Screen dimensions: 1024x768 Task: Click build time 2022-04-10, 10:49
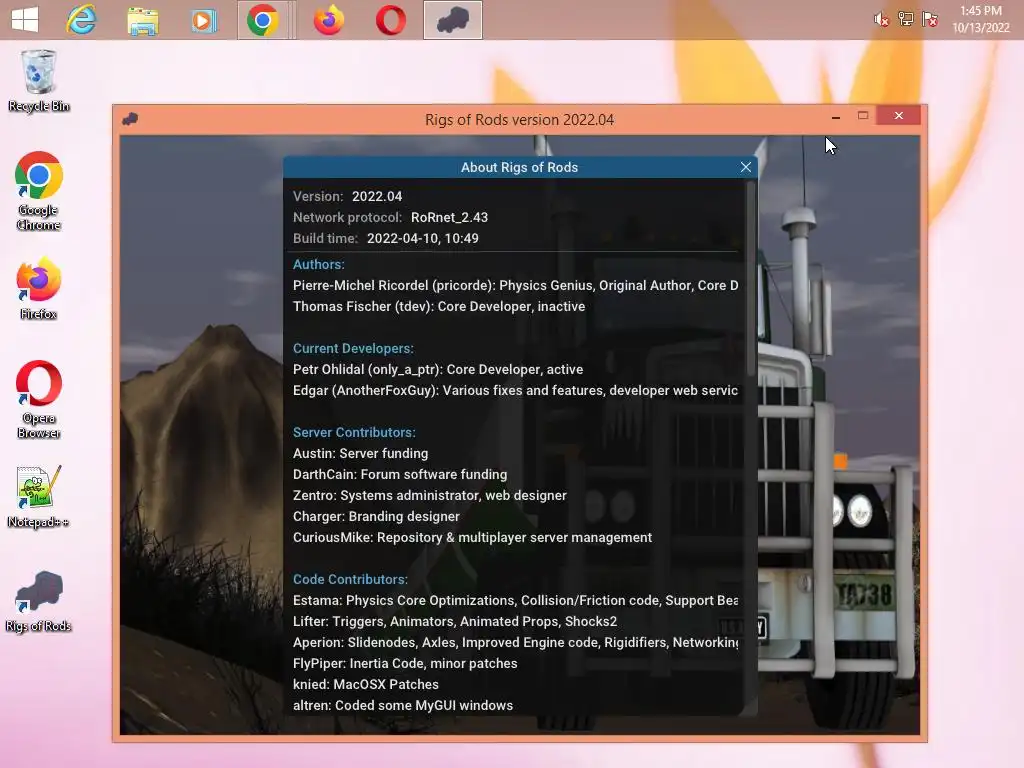423,238
